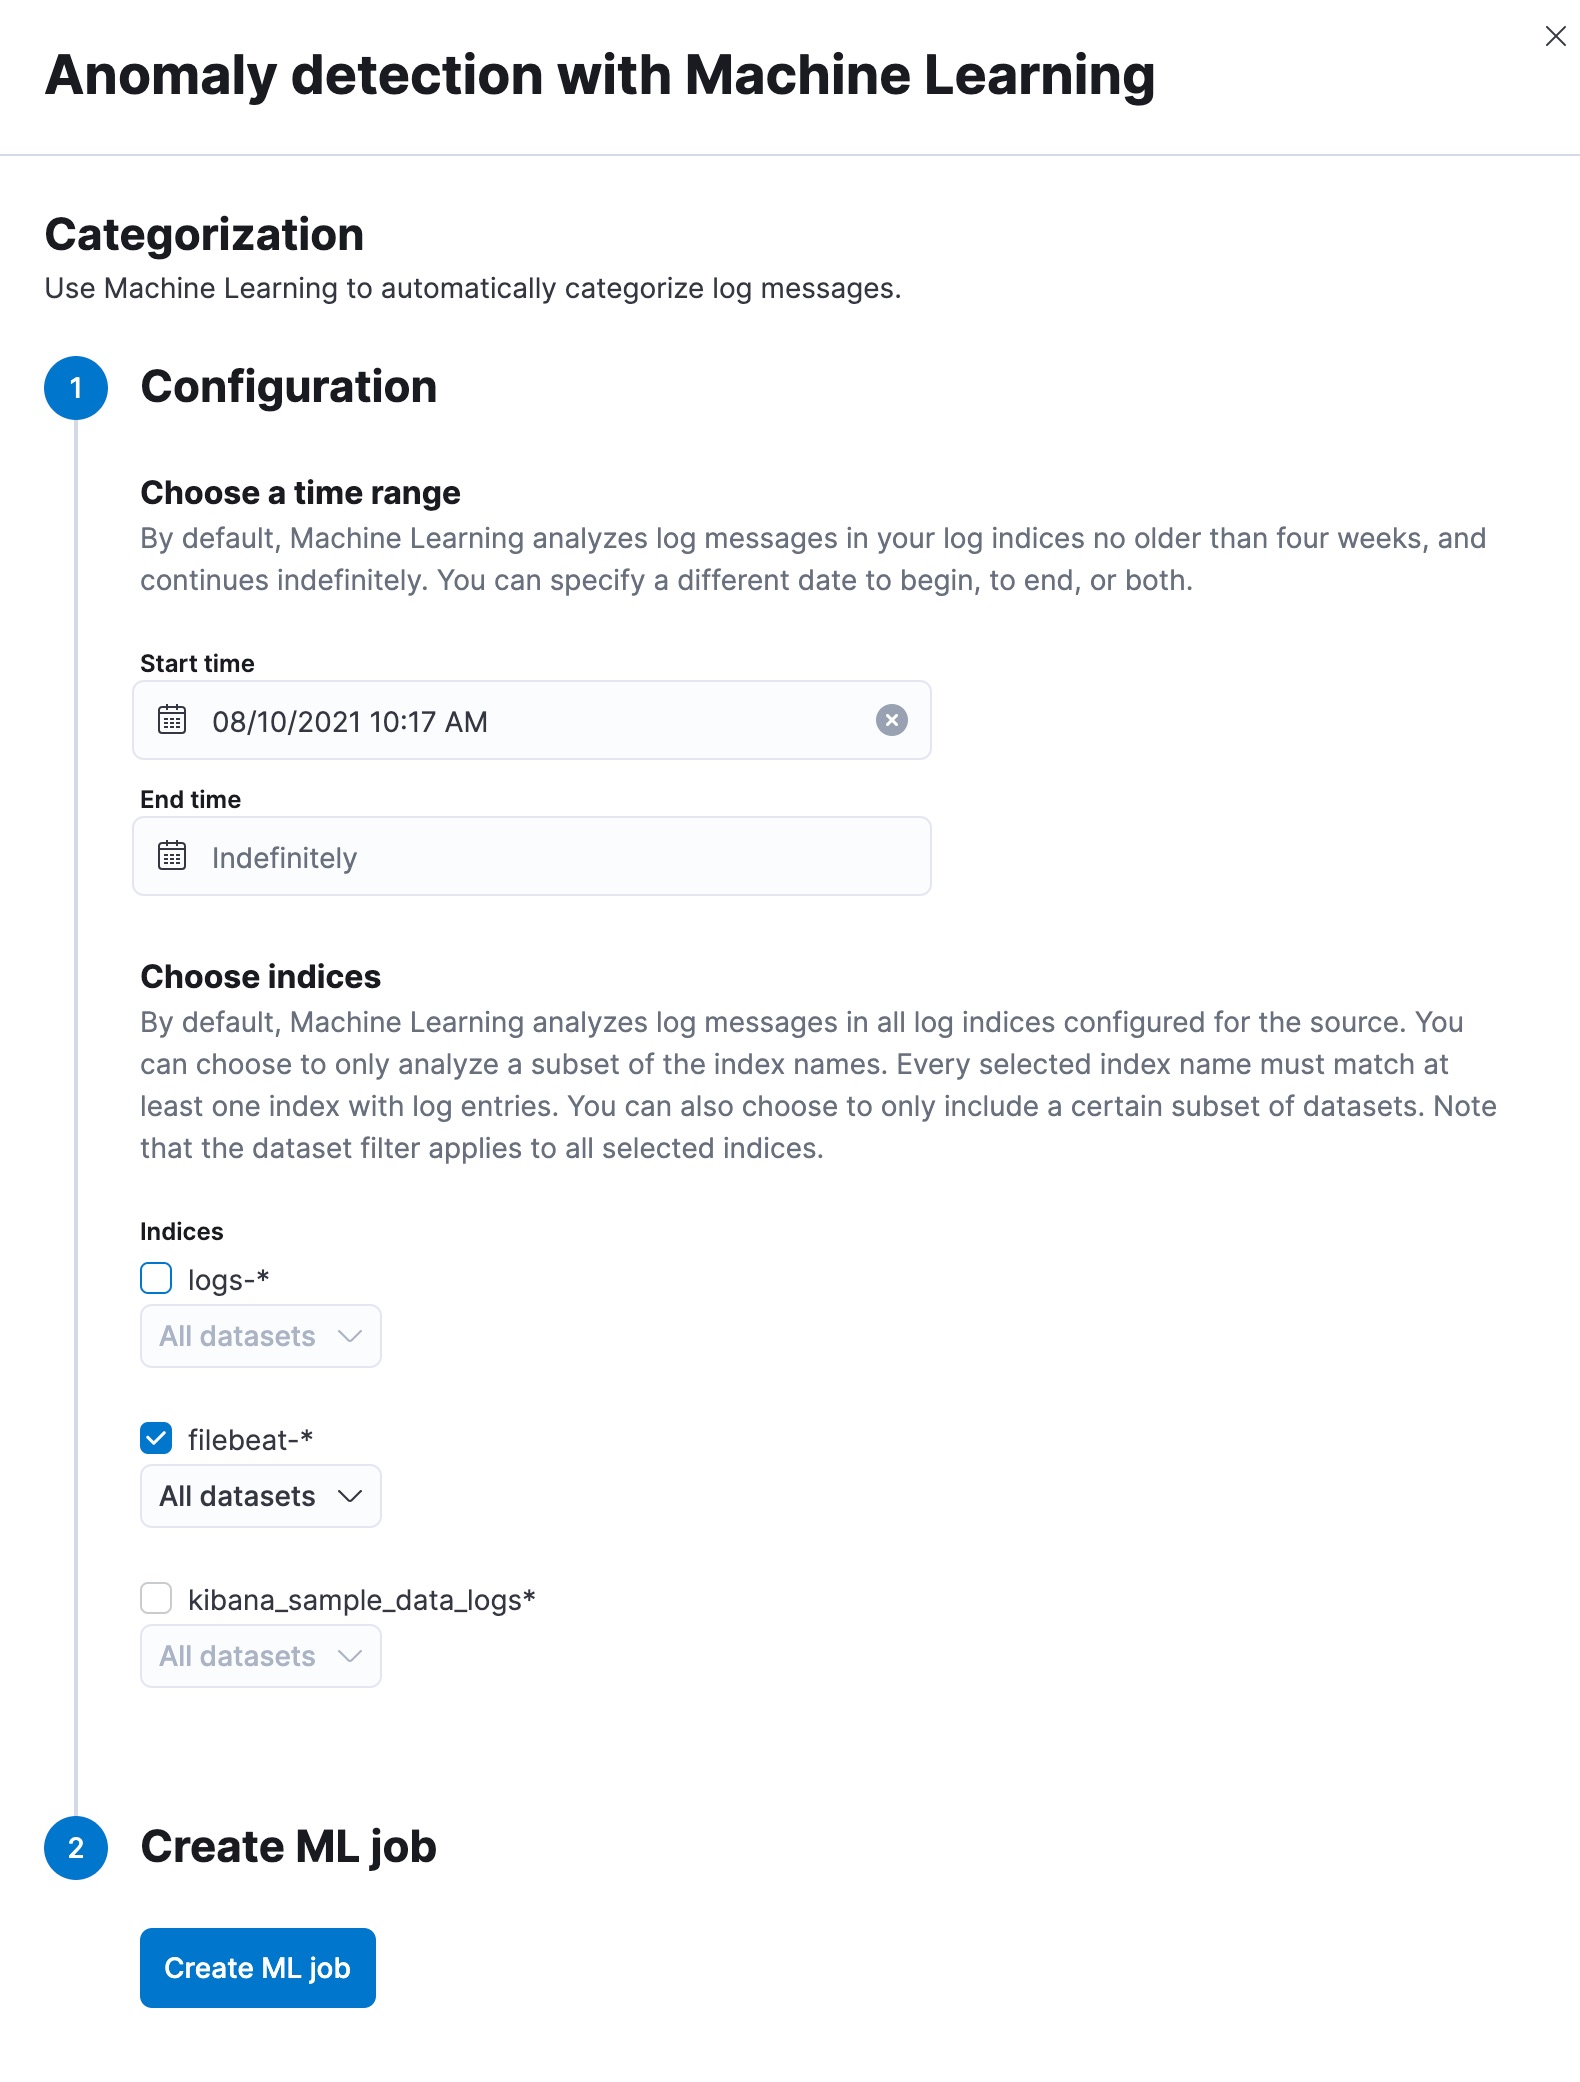Click the calendar icon beside Start time
1580x2082 pixels.
click(x=172, y=719)
